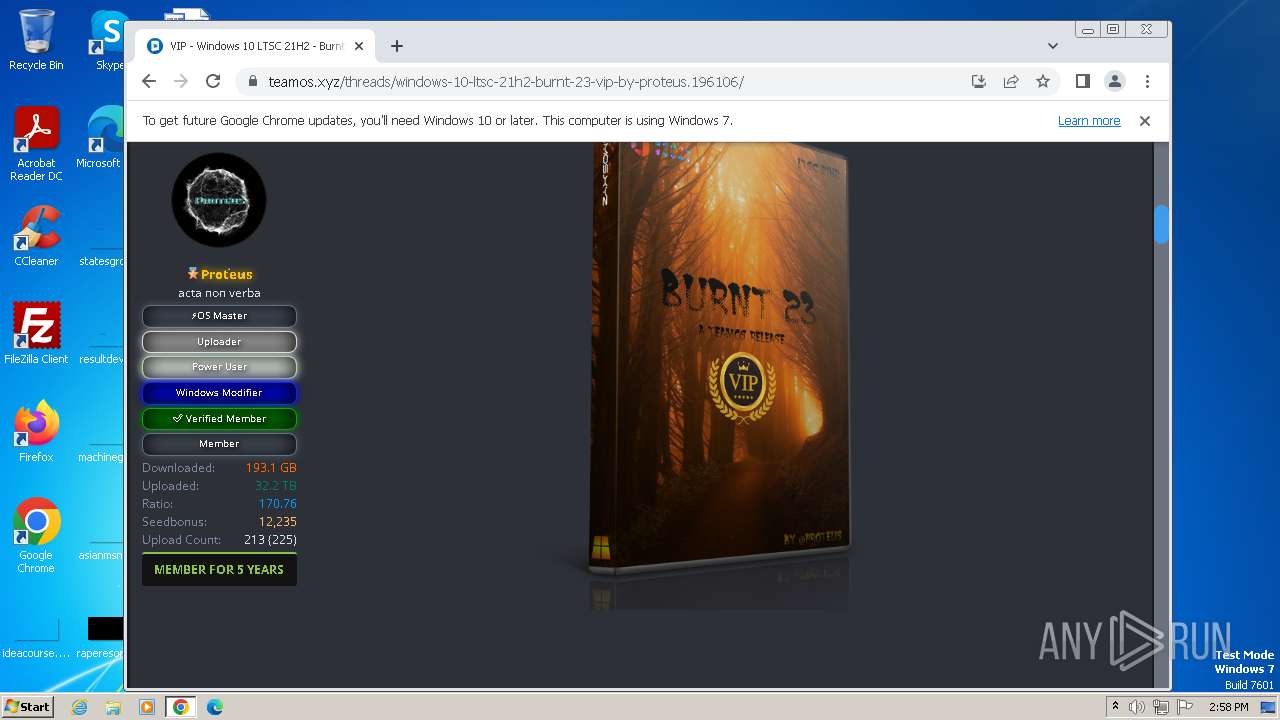Open Google Chrome desktop icon
Viewport: 1280px width, 720px height.
(x=36, y=536)
